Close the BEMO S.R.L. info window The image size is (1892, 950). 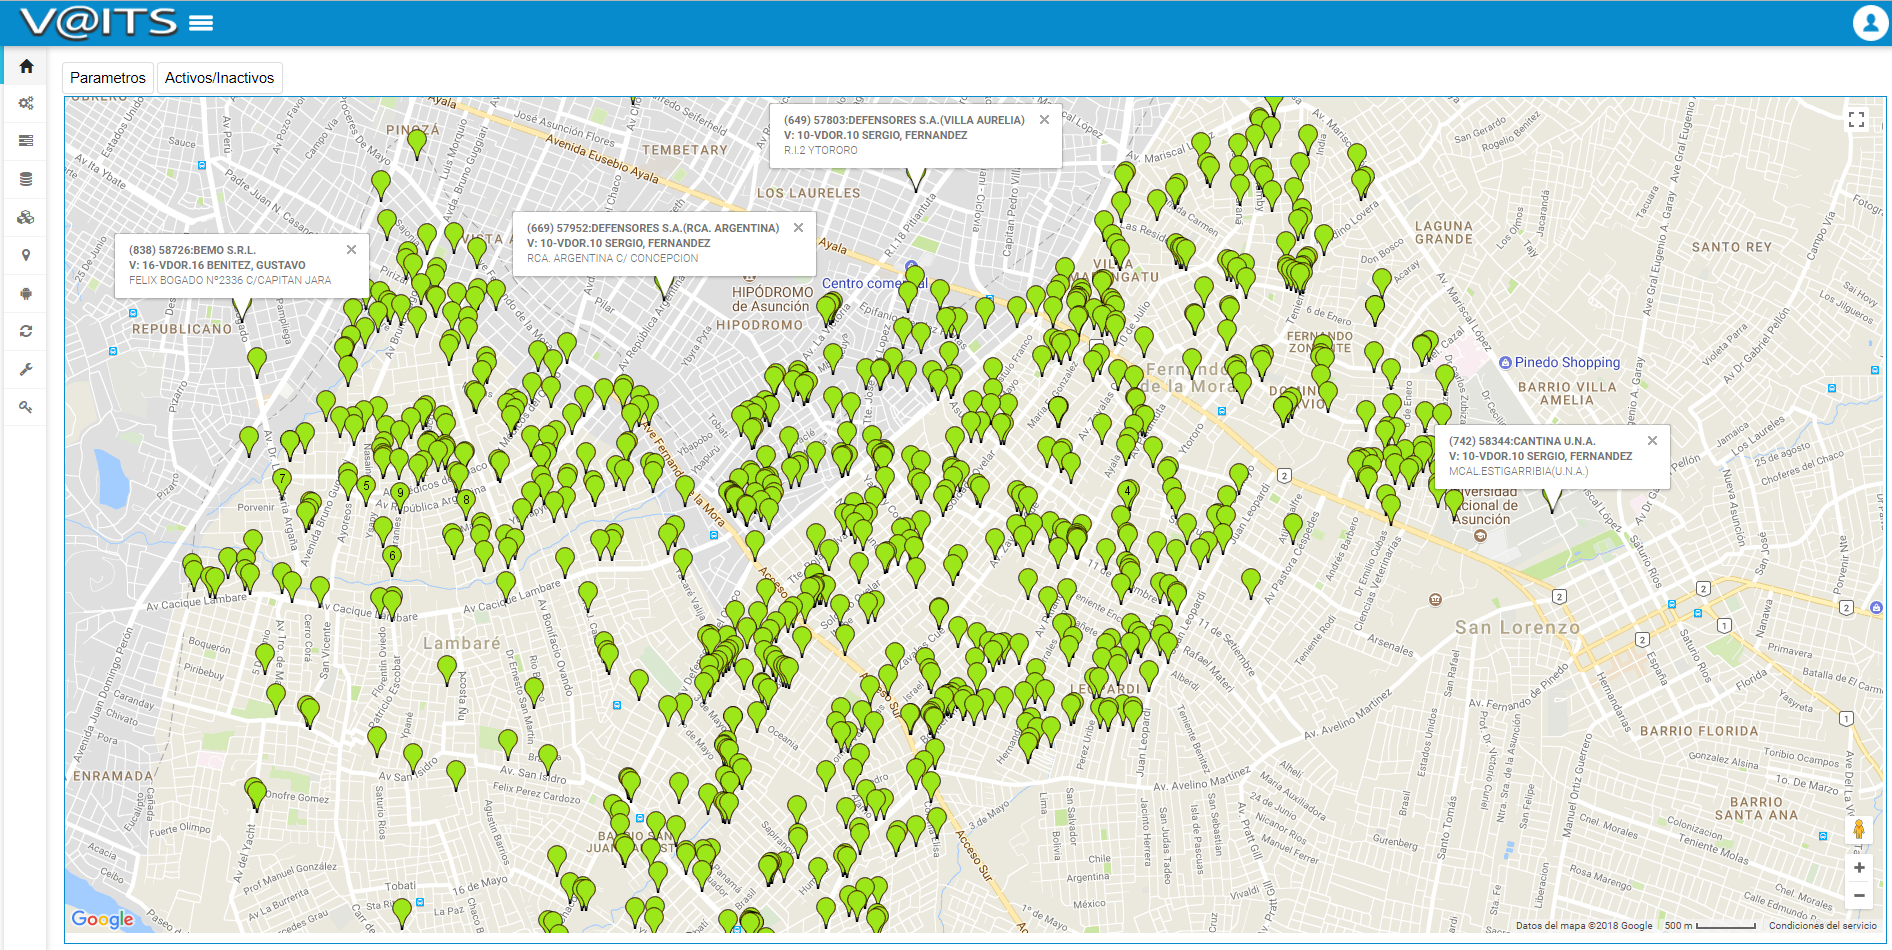351,250
